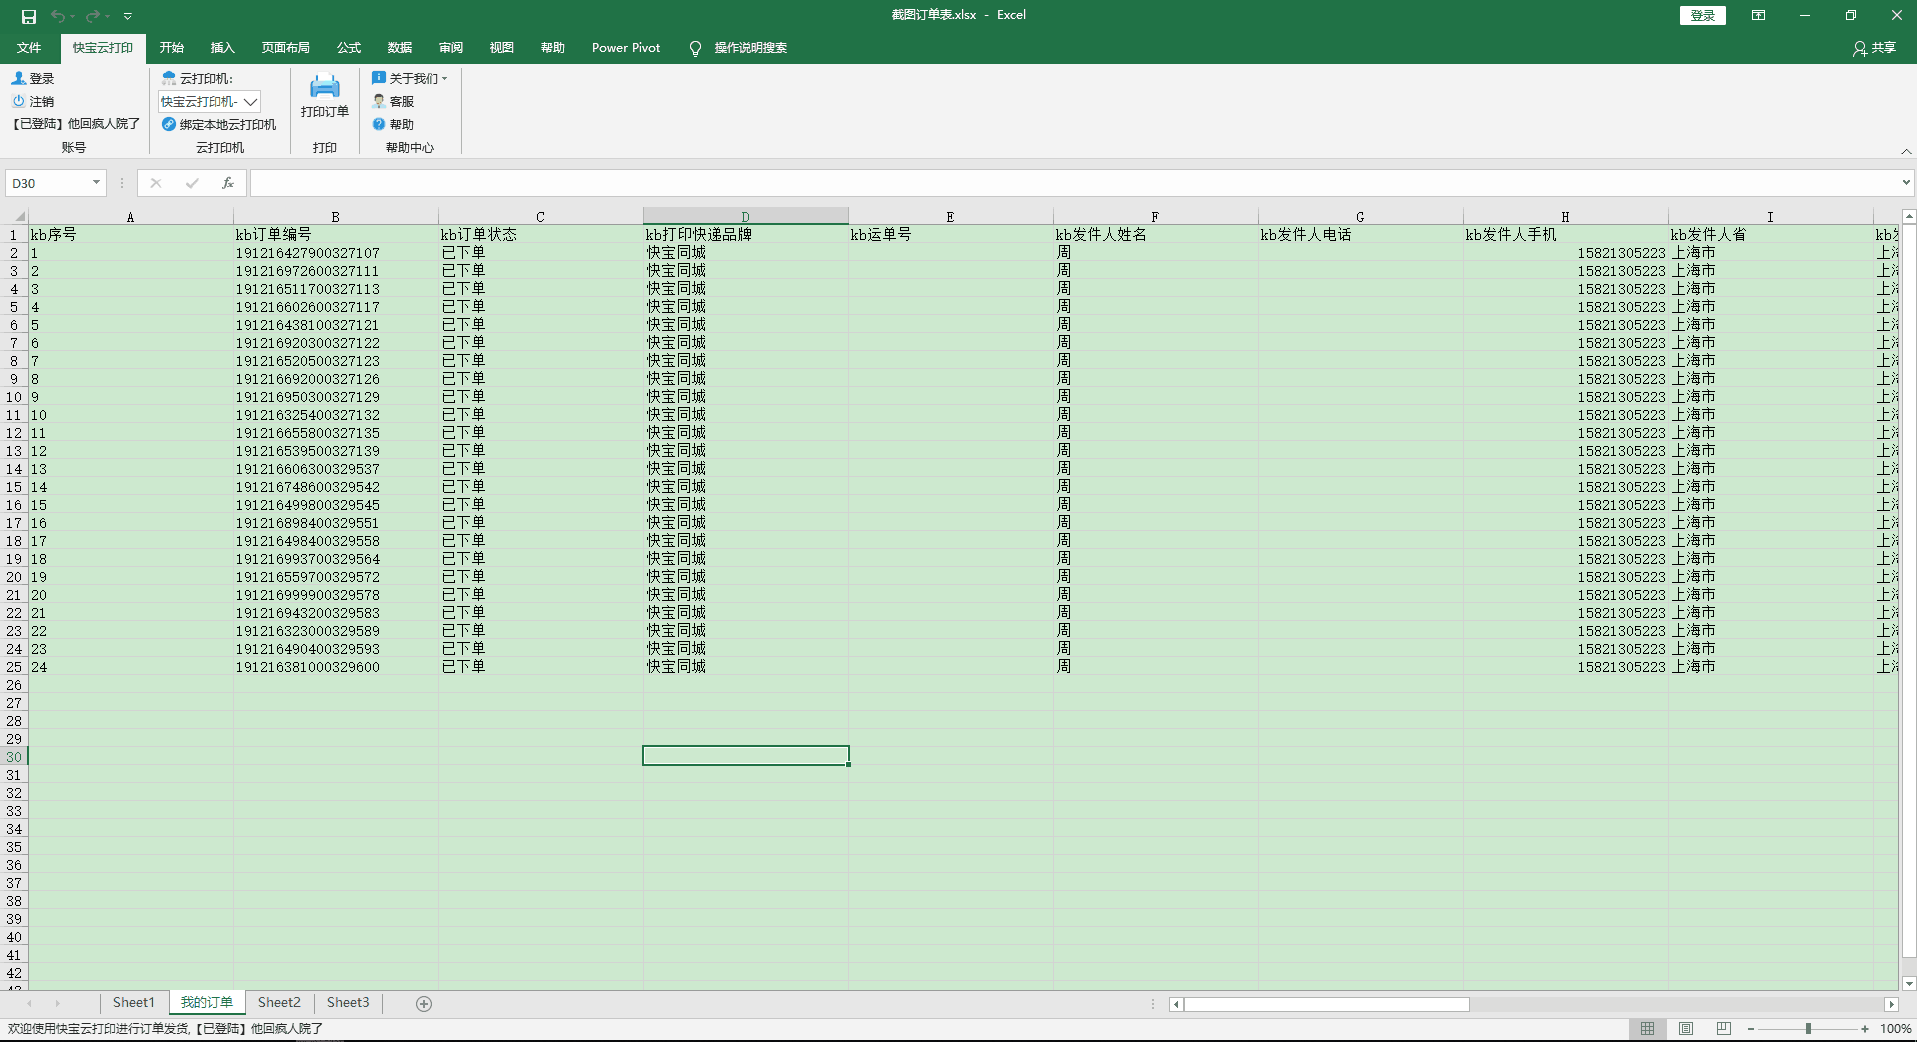Click the Page Layout view icon
Viewport: 1917px width, 1042px height.
pyautogui.click(x=1686, y=1029)
